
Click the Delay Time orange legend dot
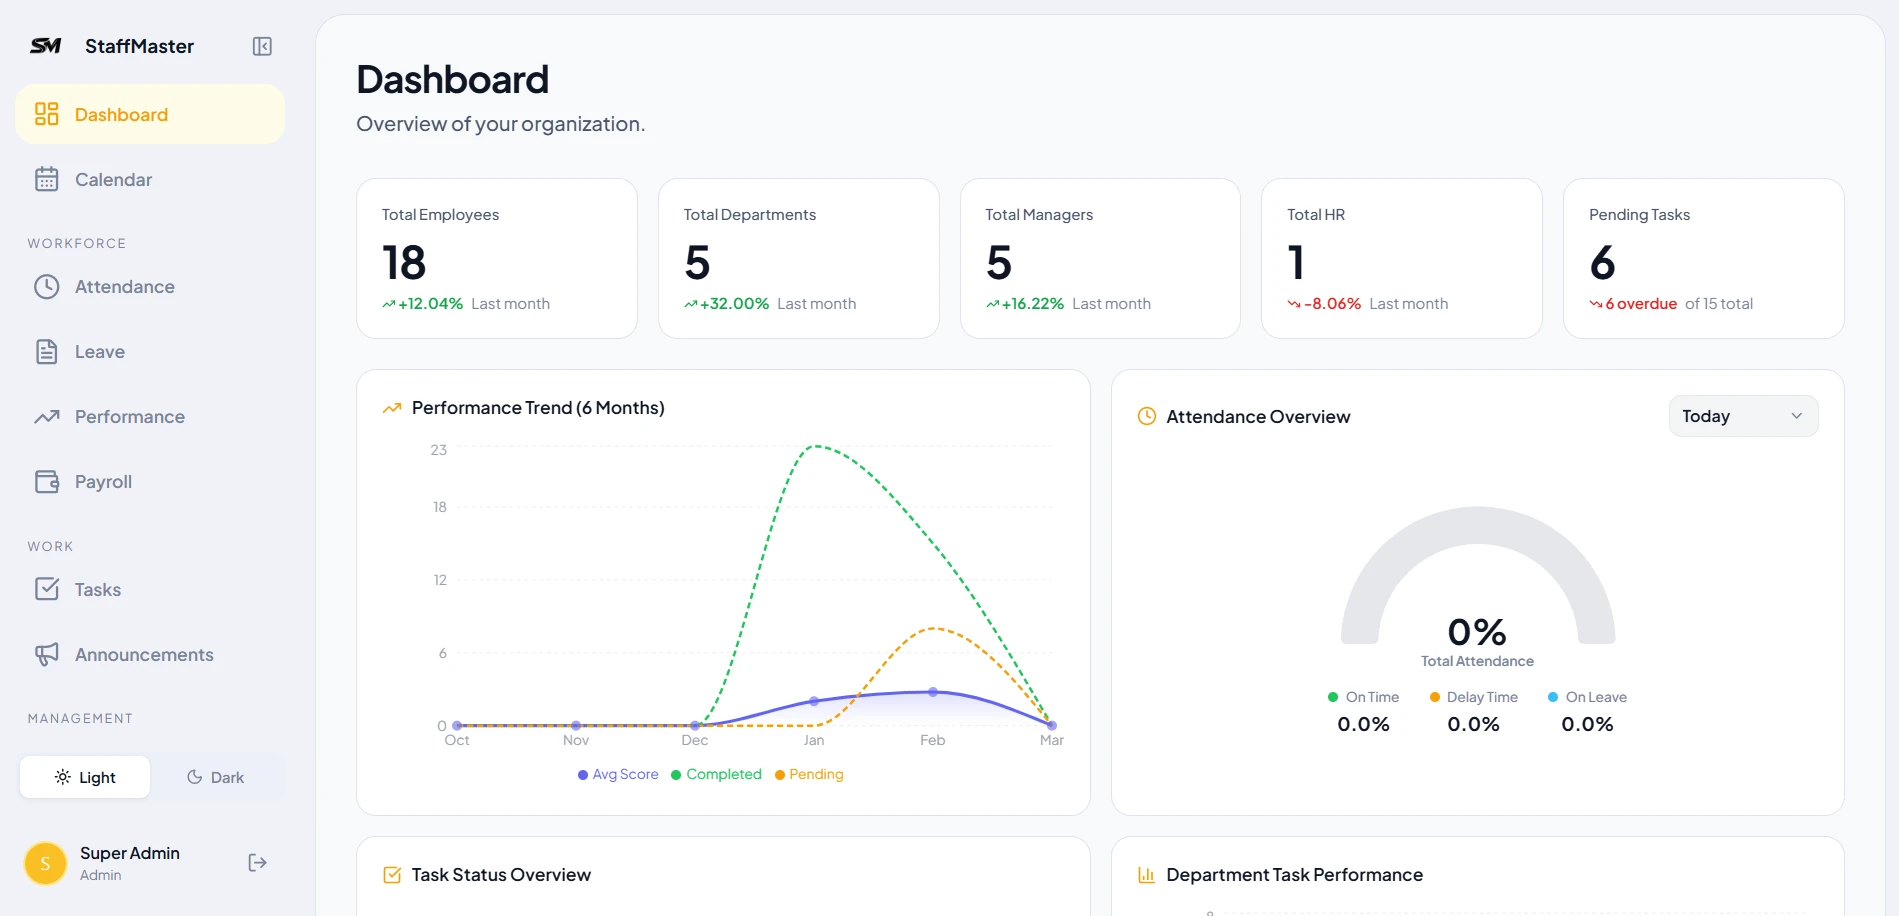1435,697
